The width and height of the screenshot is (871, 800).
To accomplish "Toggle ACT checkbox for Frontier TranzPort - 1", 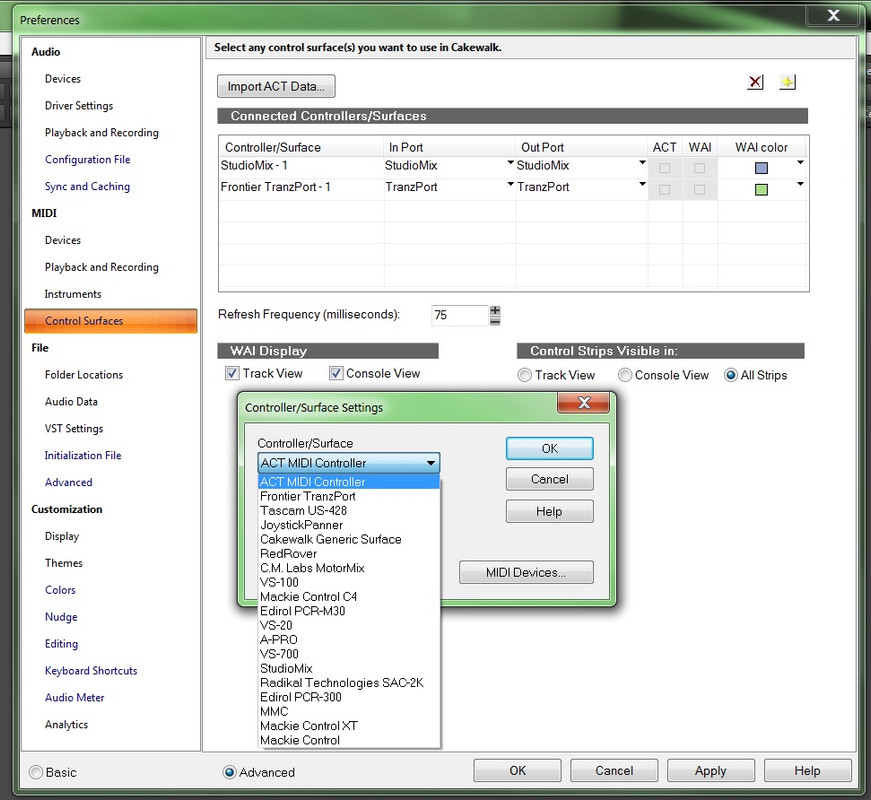I will coord(664,189).
